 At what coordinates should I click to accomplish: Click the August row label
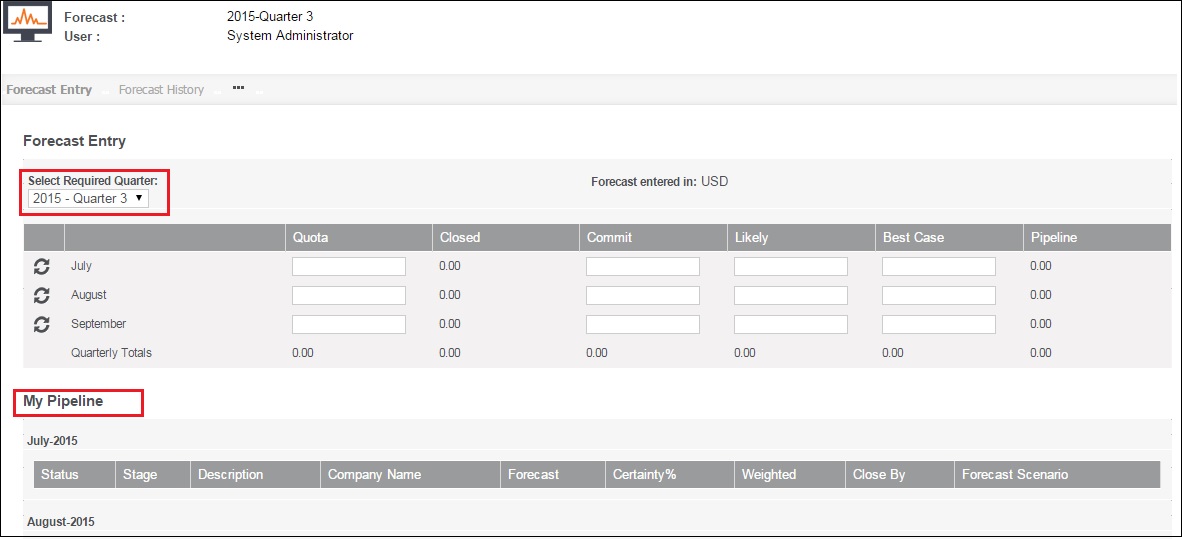tap(89, 295)
